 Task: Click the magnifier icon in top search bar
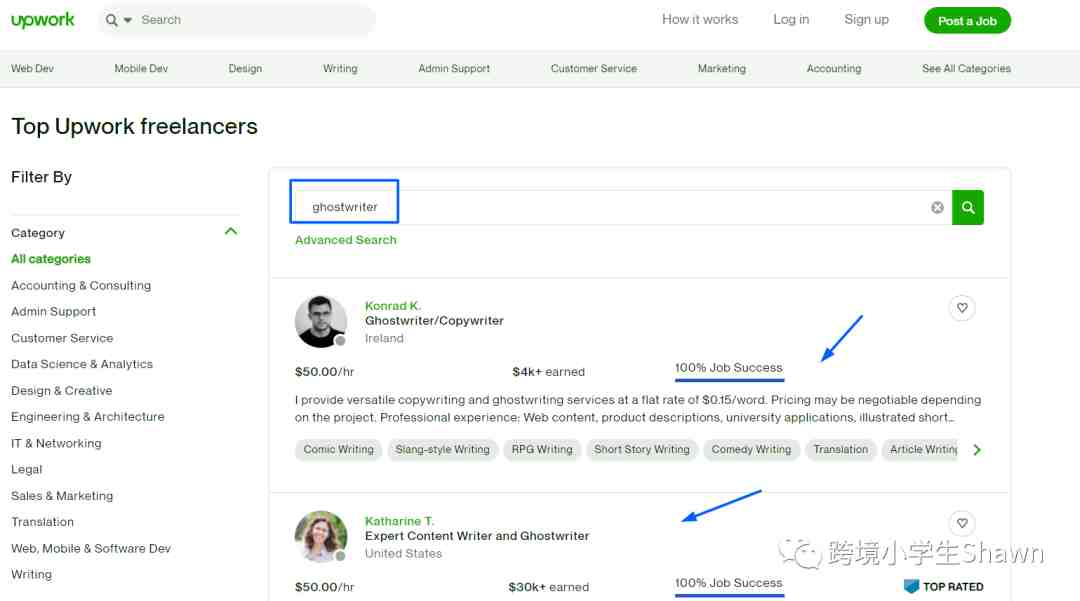tap(112, 20)
